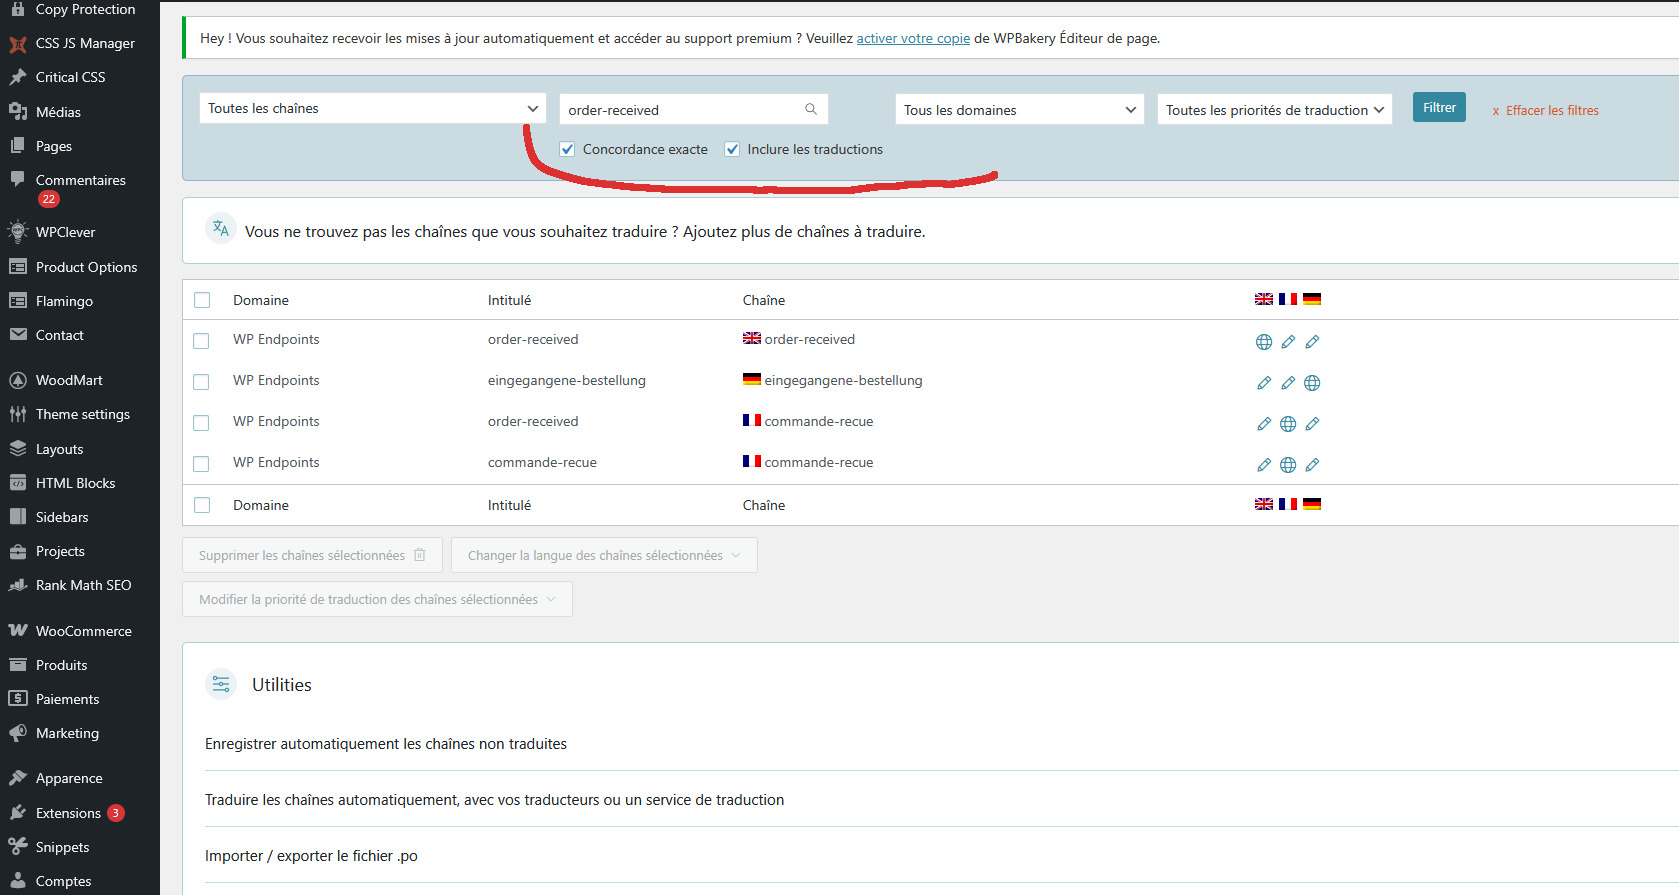The width and height of the screenshot is (1679, 895).
Task: Click first pencil icon in eingegangene-bestellung row
Action: click(x=1264, y=383)
